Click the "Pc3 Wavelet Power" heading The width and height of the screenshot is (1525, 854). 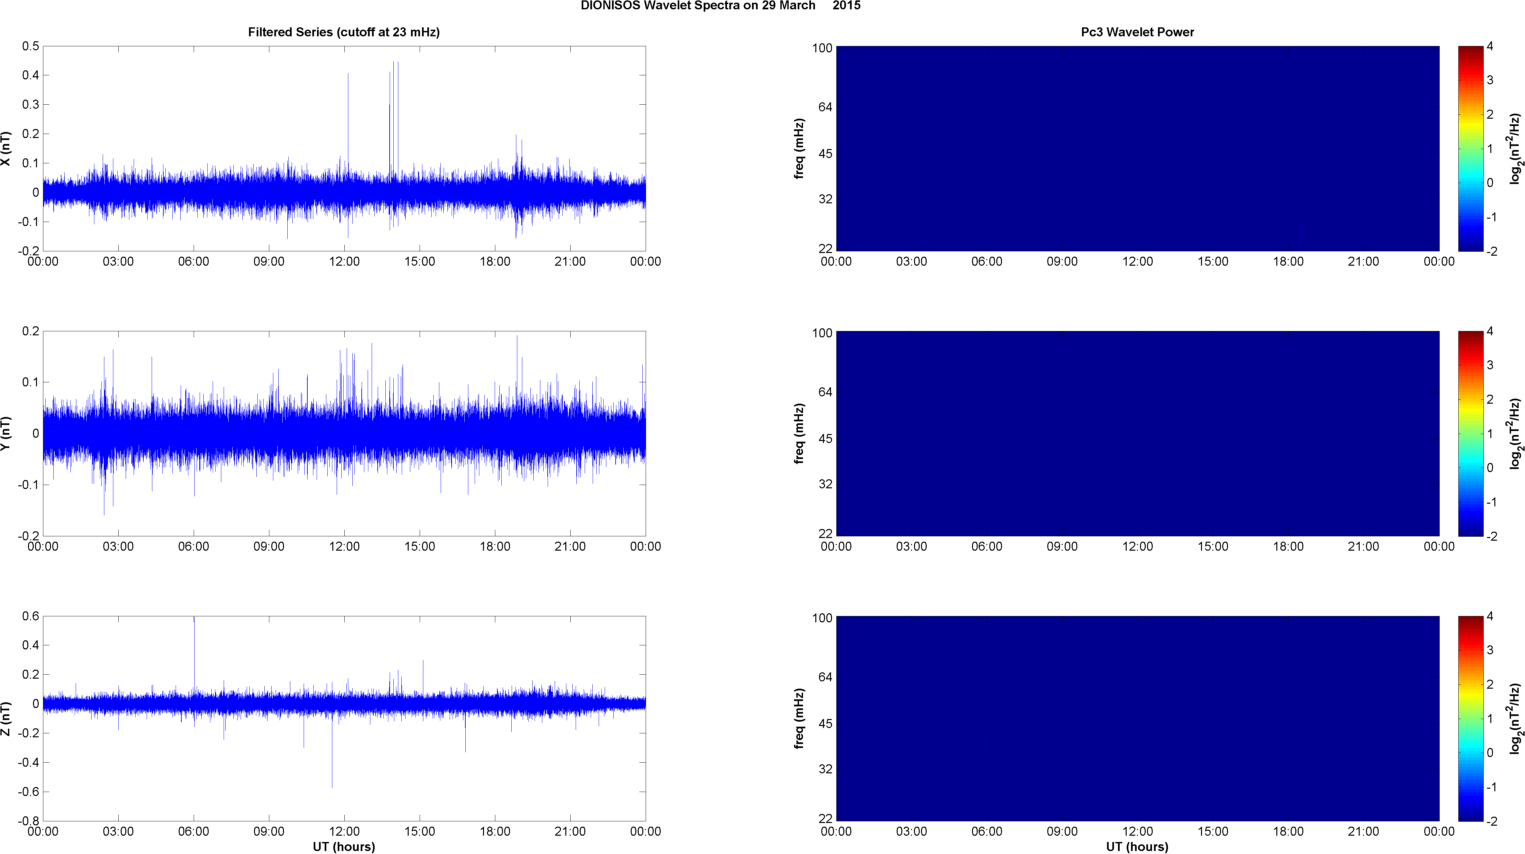(1137, 32)
